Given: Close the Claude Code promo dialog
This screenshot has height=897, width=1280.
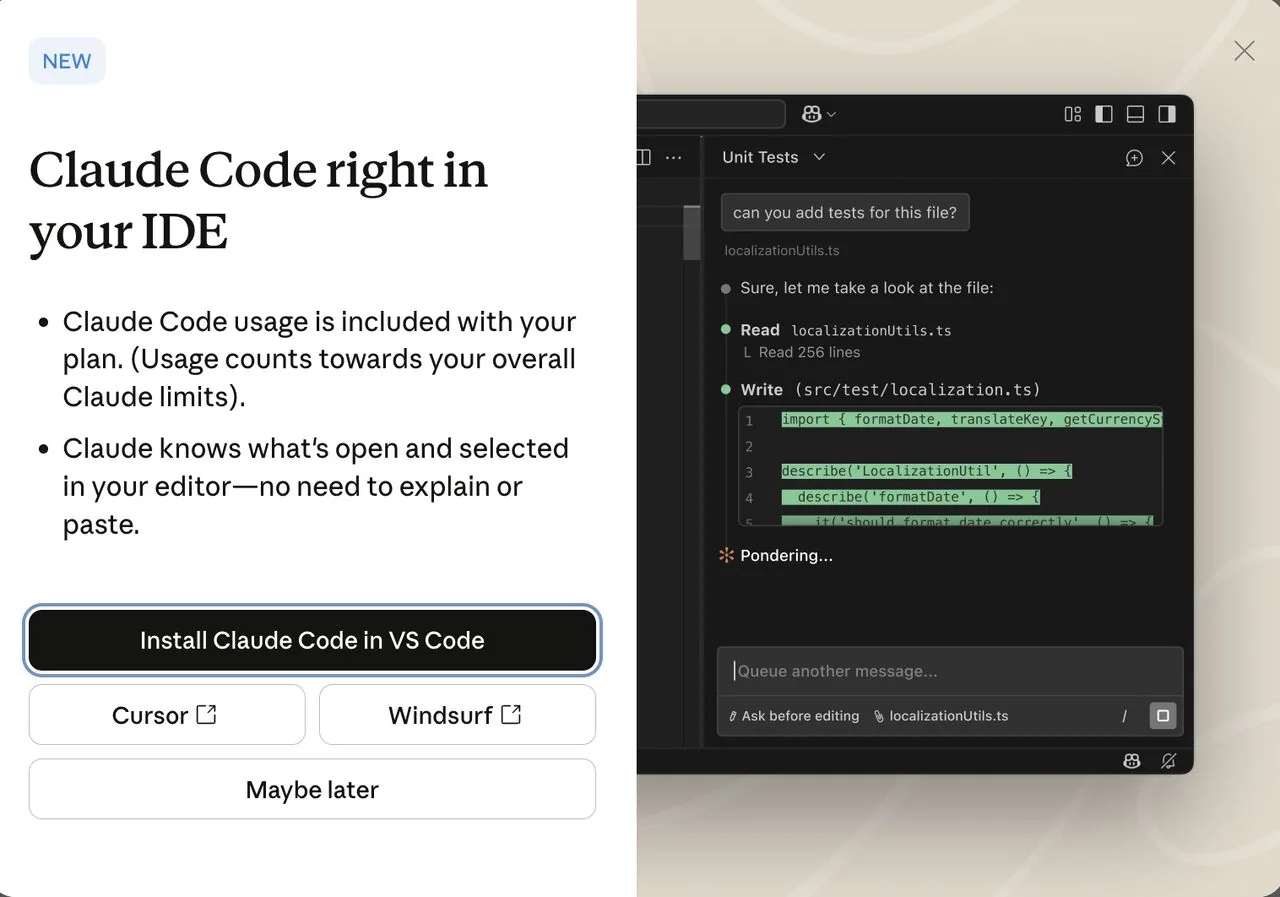Looking at the screenshot, I should coord(1244,51).
